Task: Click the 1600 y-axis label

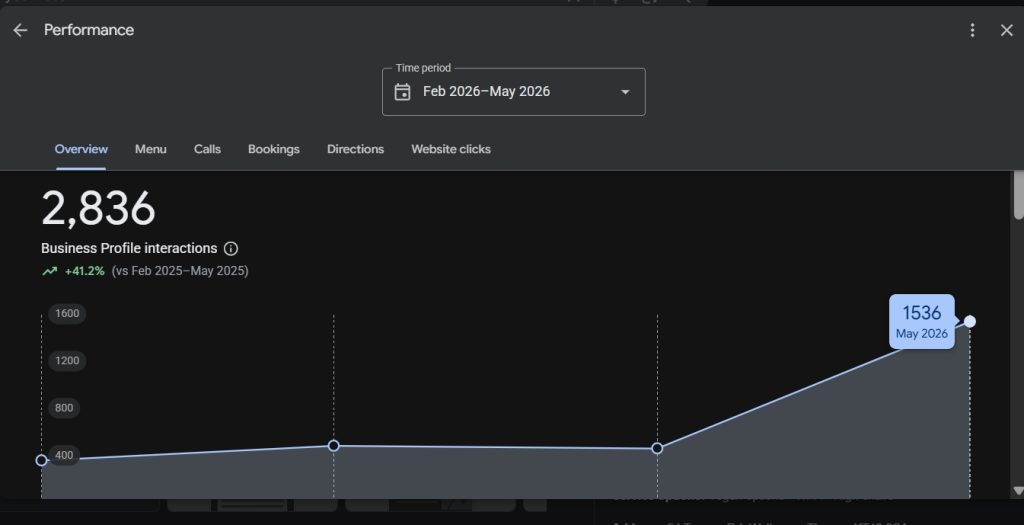Action: [x=67, y=313]
